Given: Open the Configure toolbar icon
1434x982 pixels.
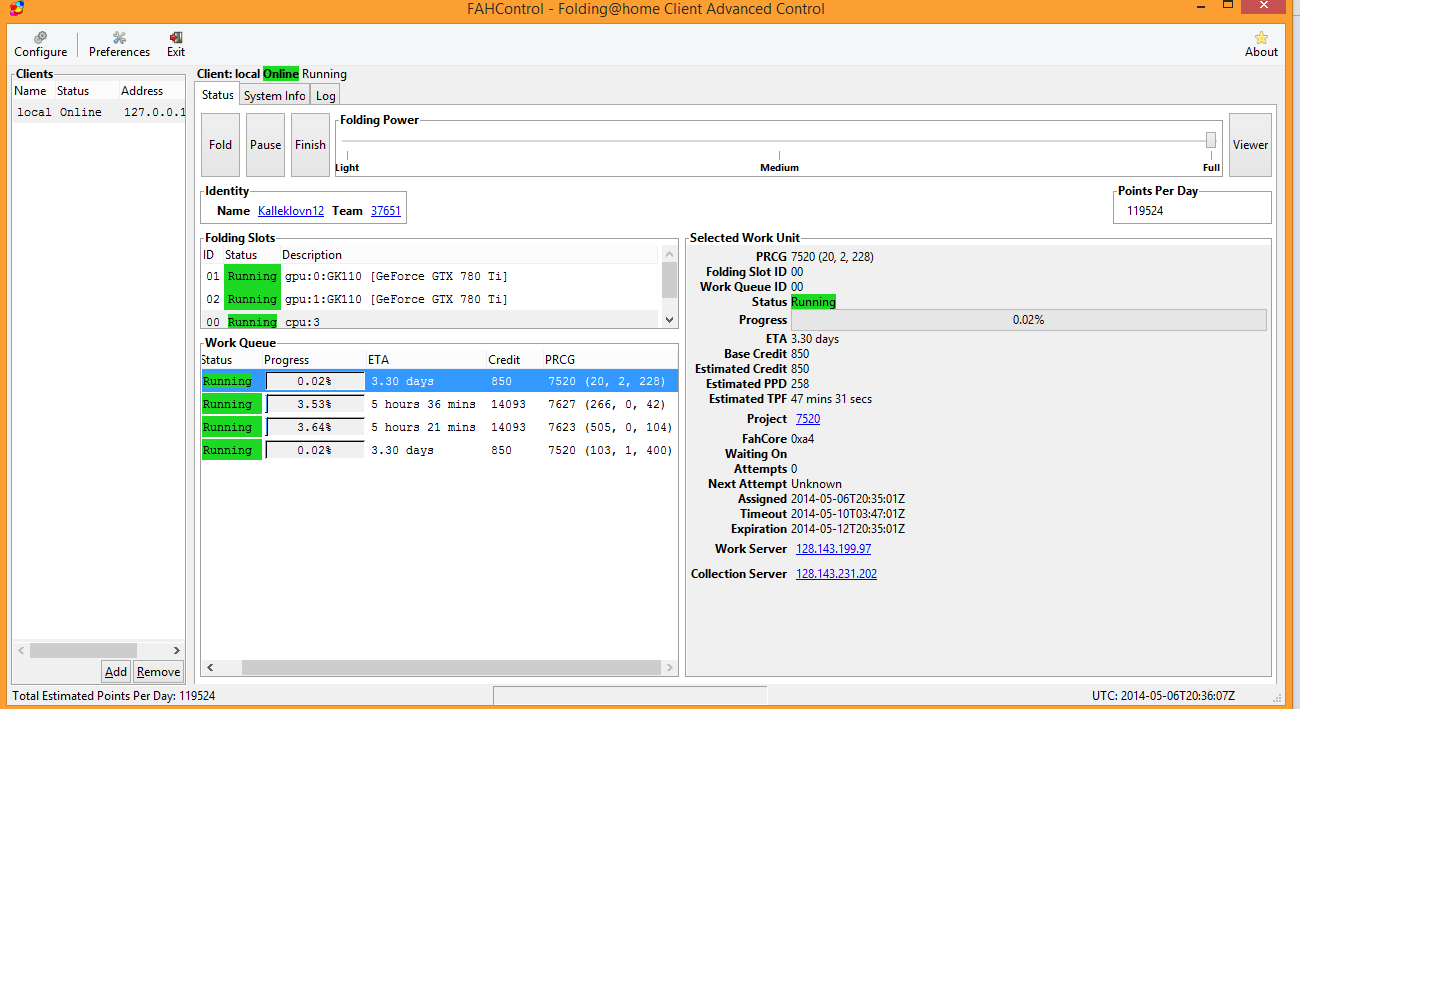Looking at the screenshot, I should 41,44.
